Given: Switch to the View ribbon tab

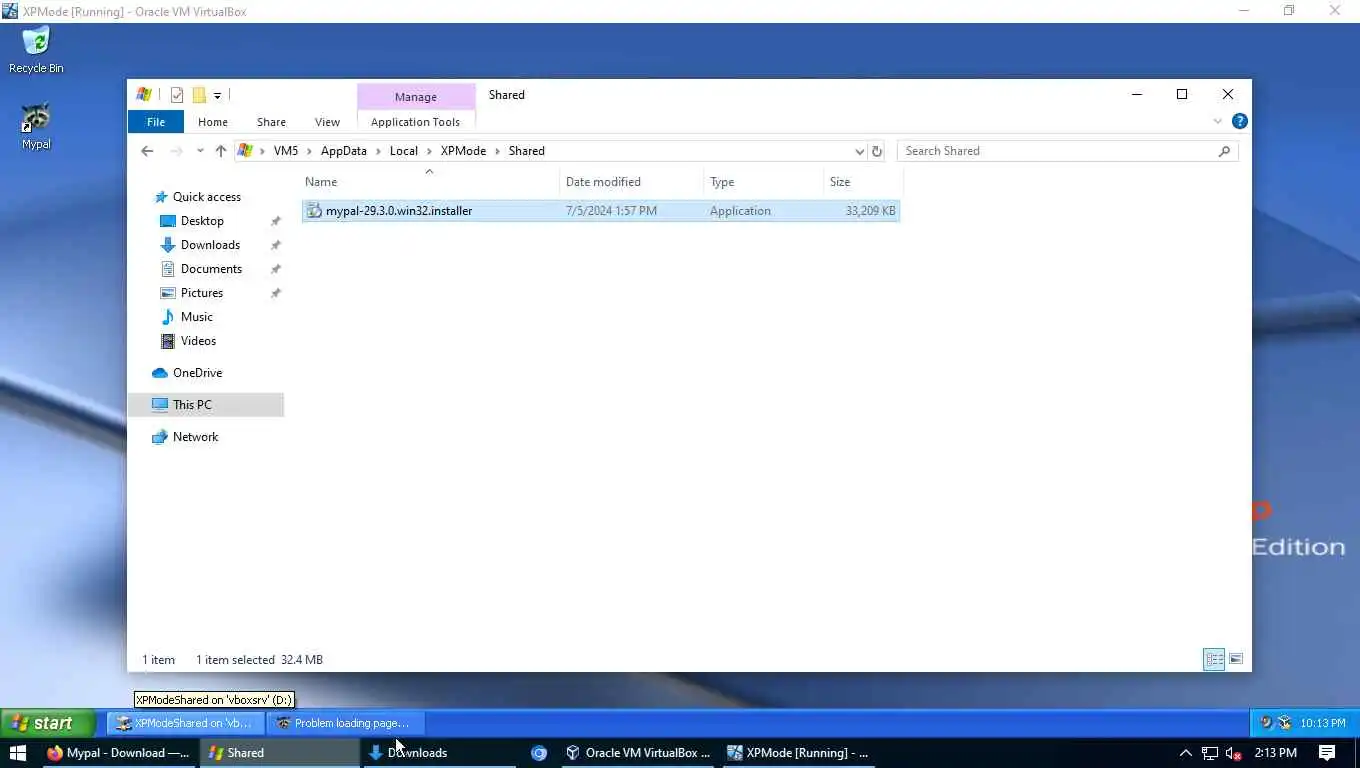Looking at the screenshot, I should pos(327,122).
